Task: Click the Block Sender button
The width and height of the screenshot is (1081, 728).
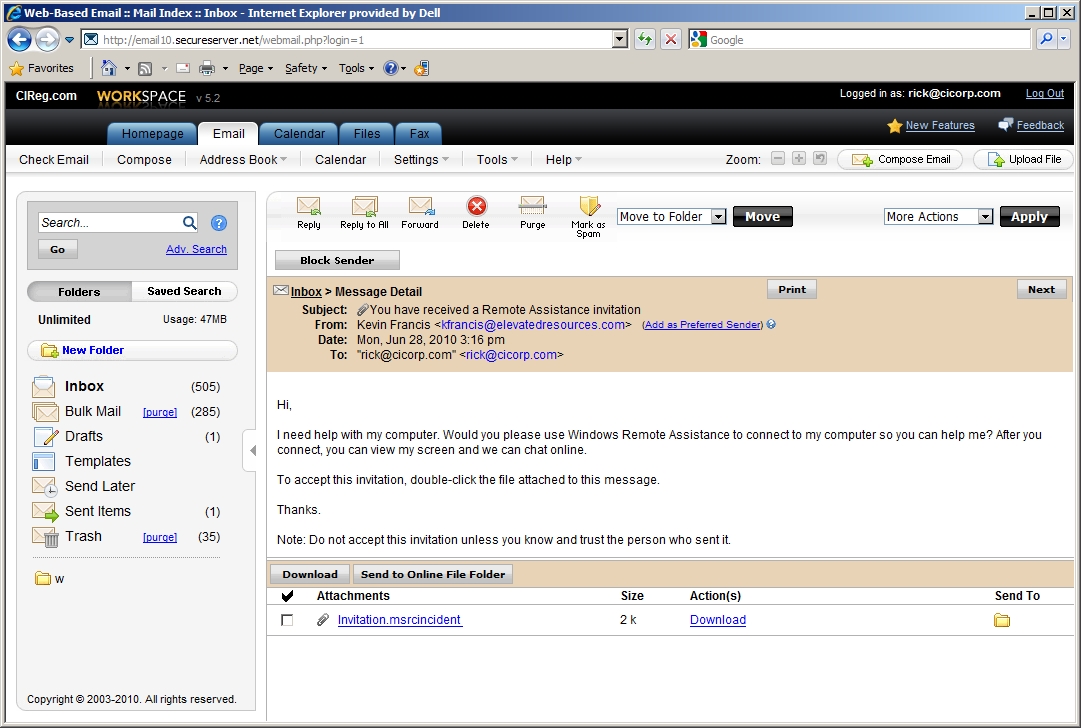Action: coord(337,261)
